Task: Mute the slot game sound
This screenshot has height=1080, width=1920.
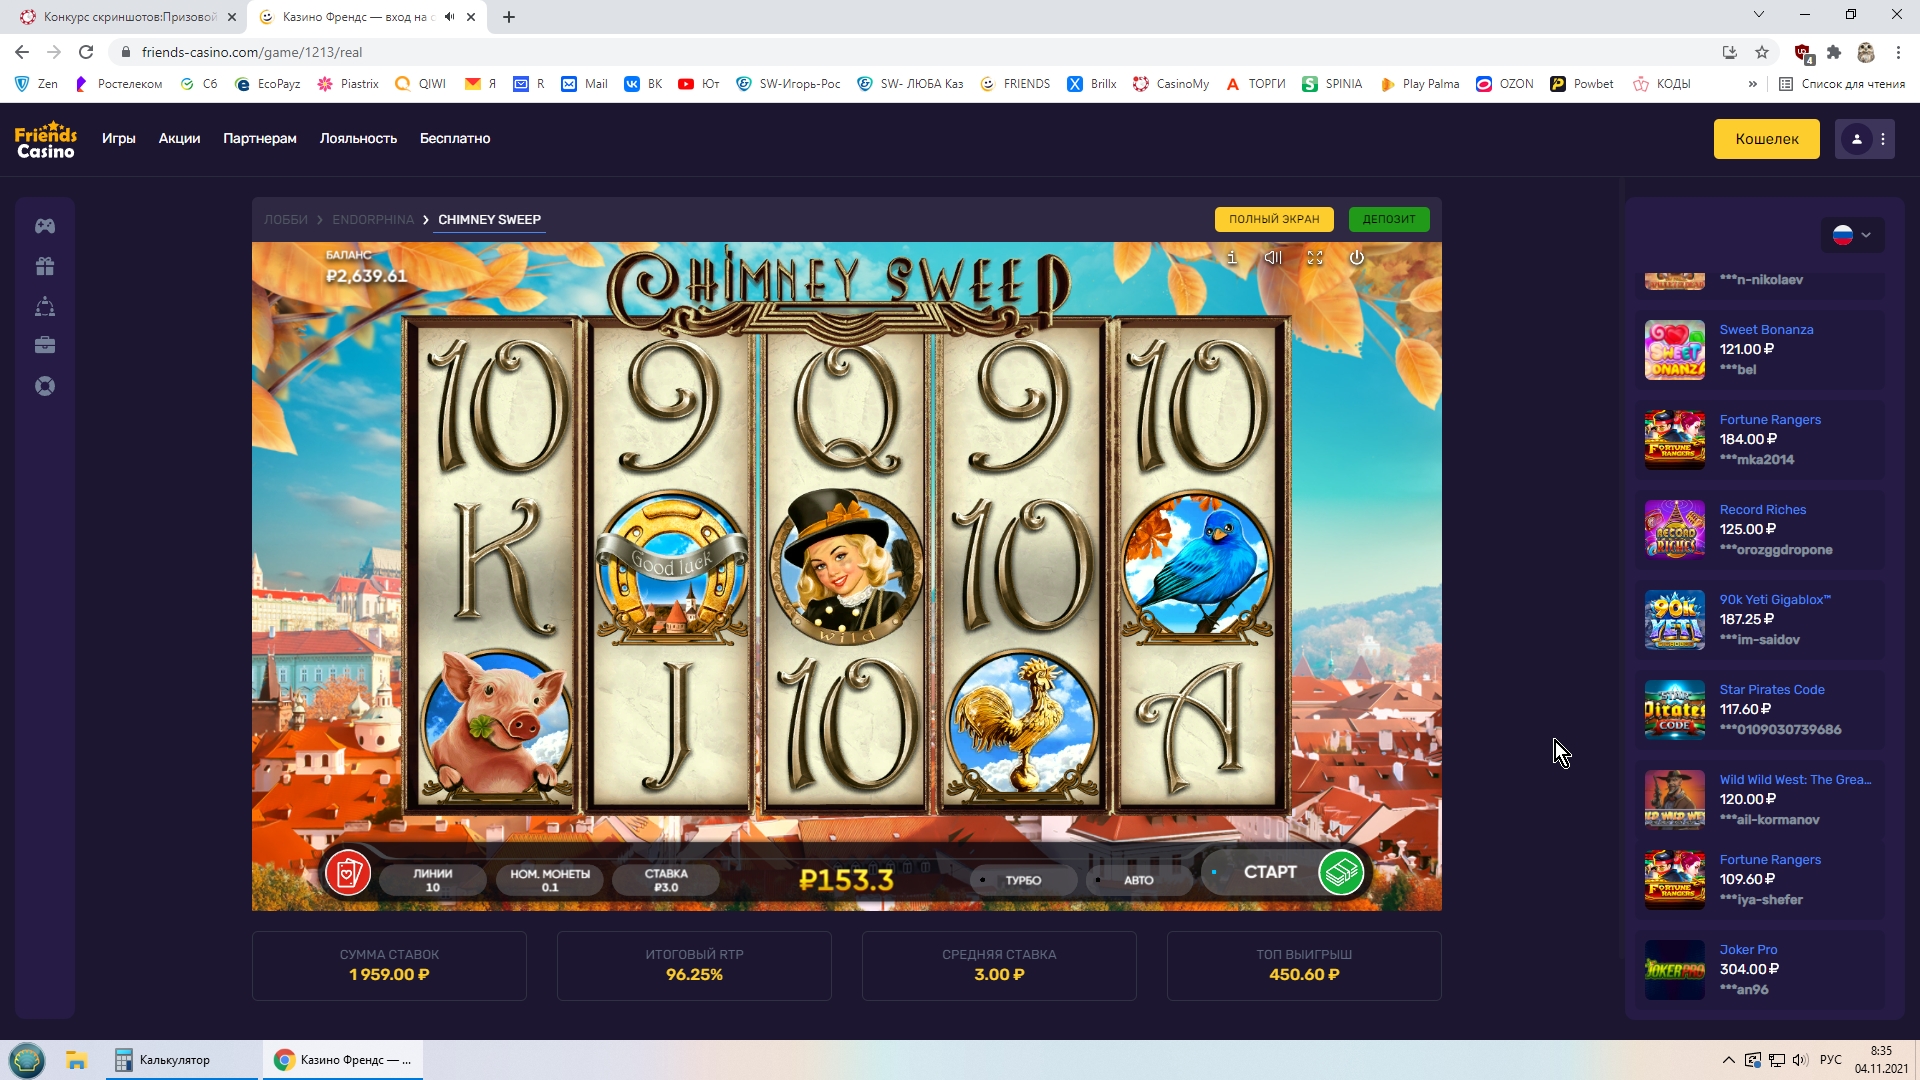Action: point(1273,258)
